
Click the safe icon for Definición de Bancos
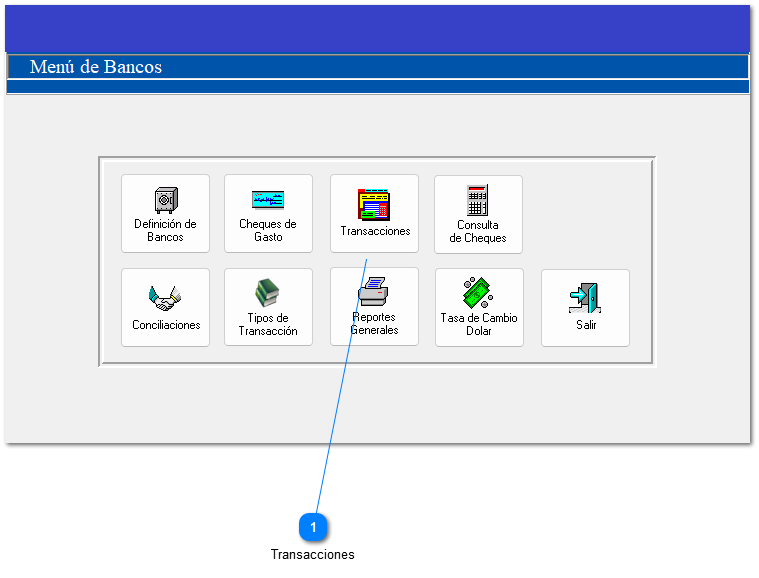165,200
